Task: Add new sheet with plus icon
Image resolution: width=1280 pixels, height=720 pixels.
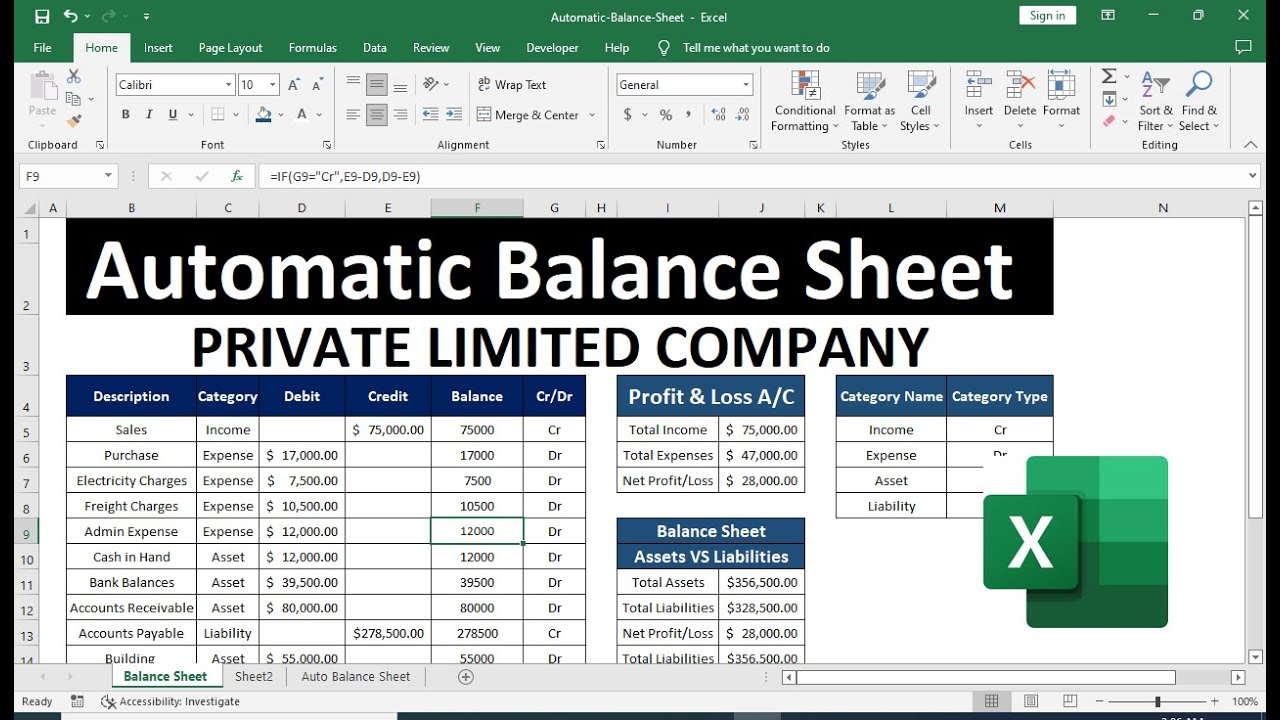Action: (465, 677)
